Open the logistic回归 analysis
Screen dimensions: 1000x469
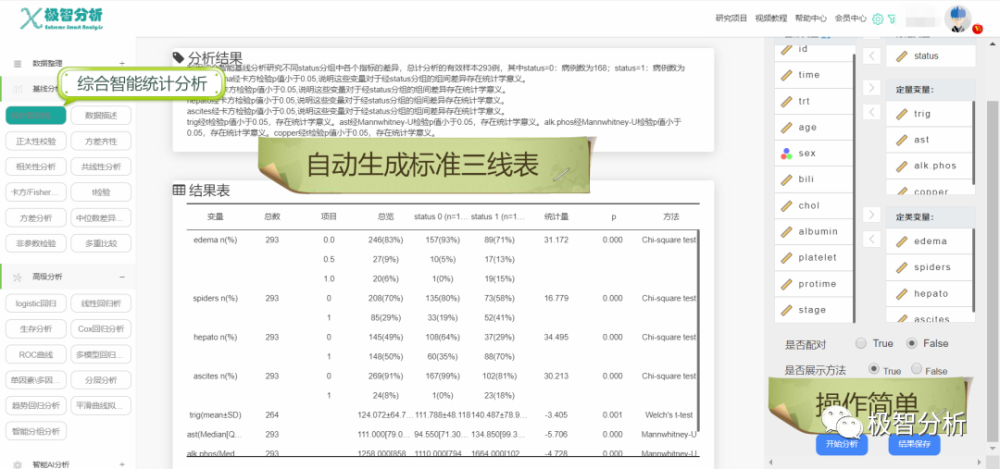coord(36,303)
